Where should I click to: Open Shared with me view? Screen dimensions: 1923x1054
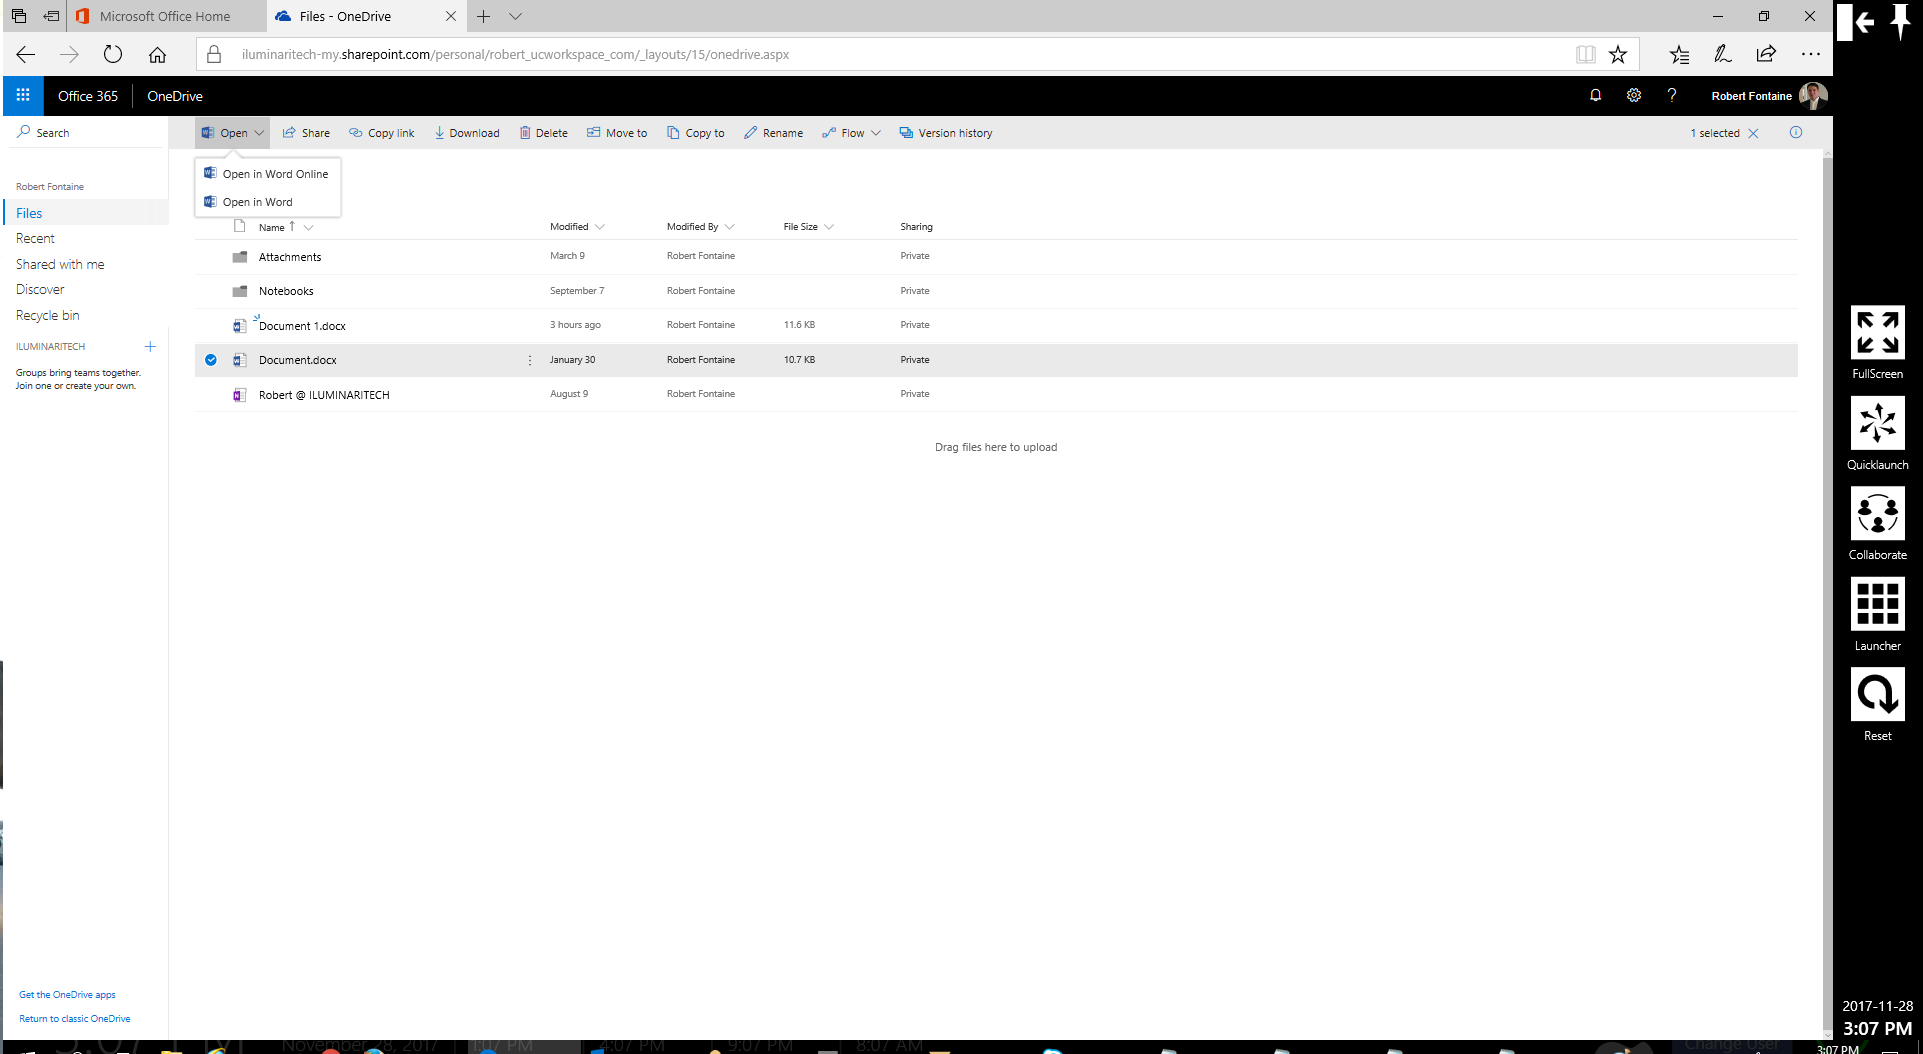(x=60, y=264)
